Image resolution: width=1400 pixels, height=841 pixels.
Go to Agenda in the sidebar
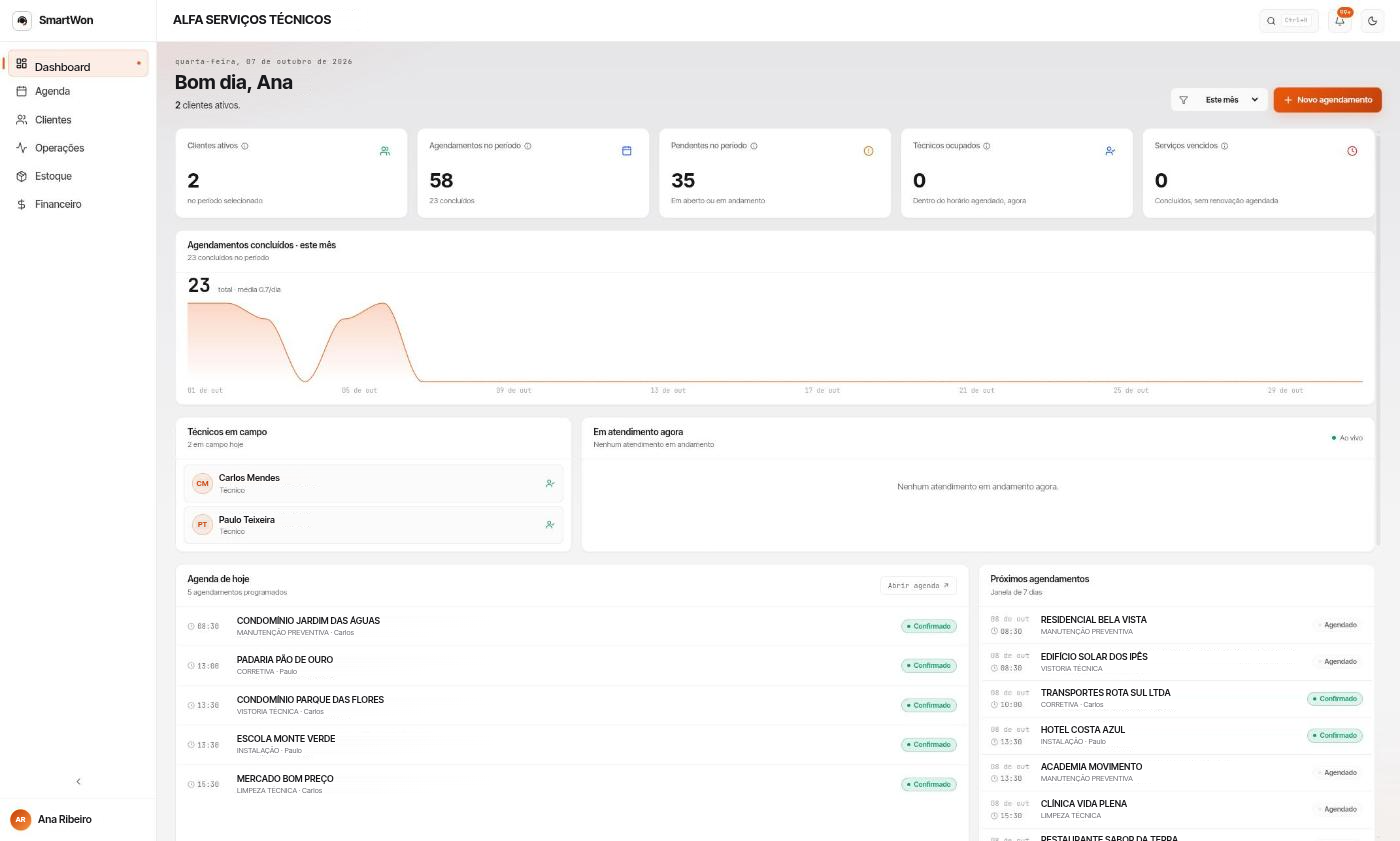pos(78,91)
